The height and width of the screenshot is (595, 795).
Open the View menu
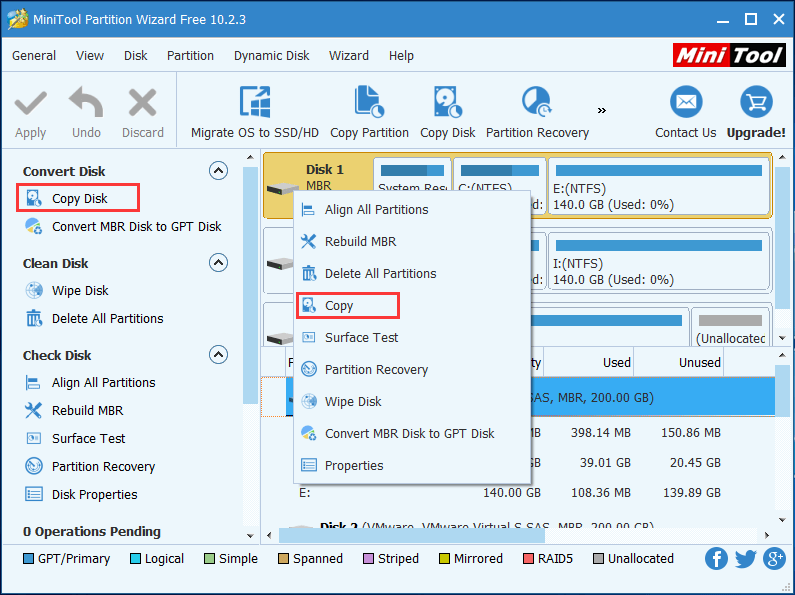click(90, 55)
